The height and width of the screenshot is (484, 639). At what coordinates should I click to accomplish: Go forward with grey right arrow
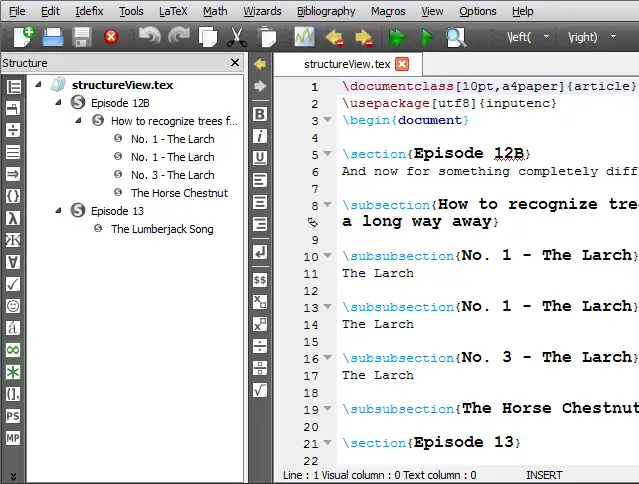pos(260,86)
